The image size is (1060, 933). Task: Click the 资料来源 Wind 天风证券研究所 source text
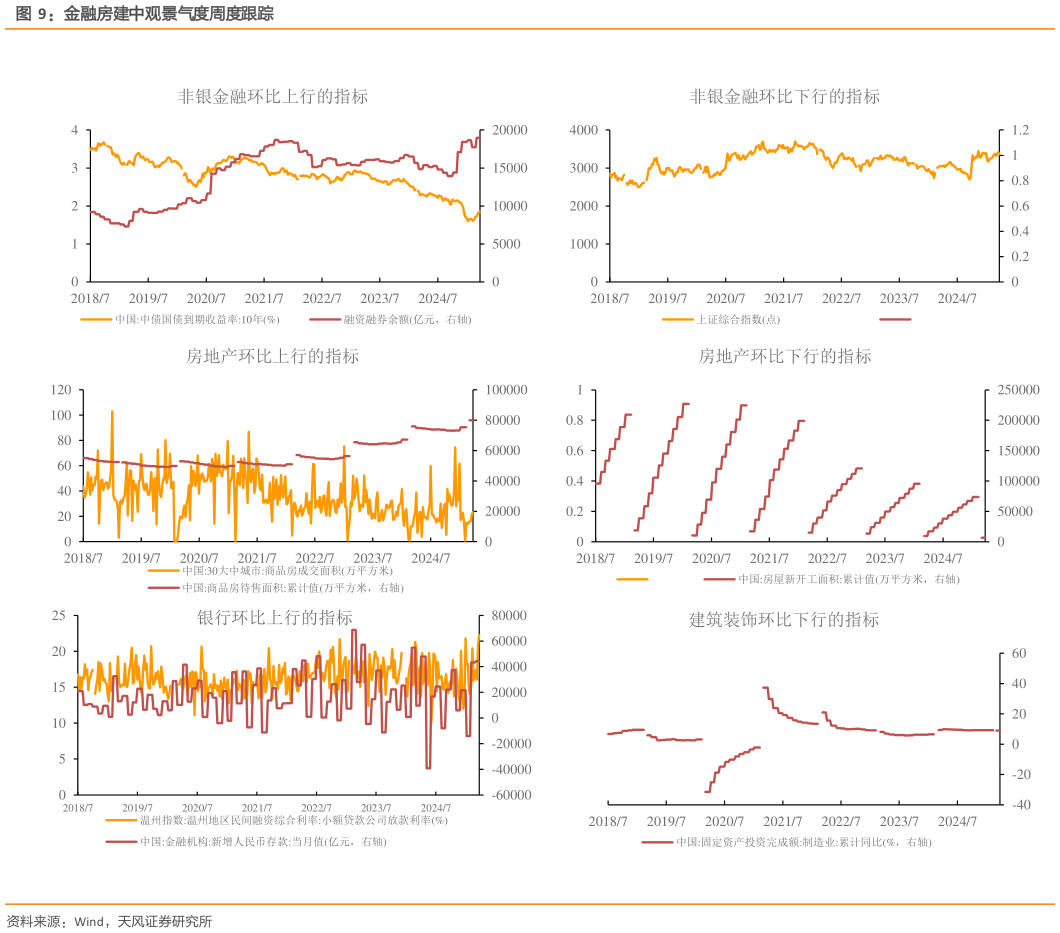point(109,921)
